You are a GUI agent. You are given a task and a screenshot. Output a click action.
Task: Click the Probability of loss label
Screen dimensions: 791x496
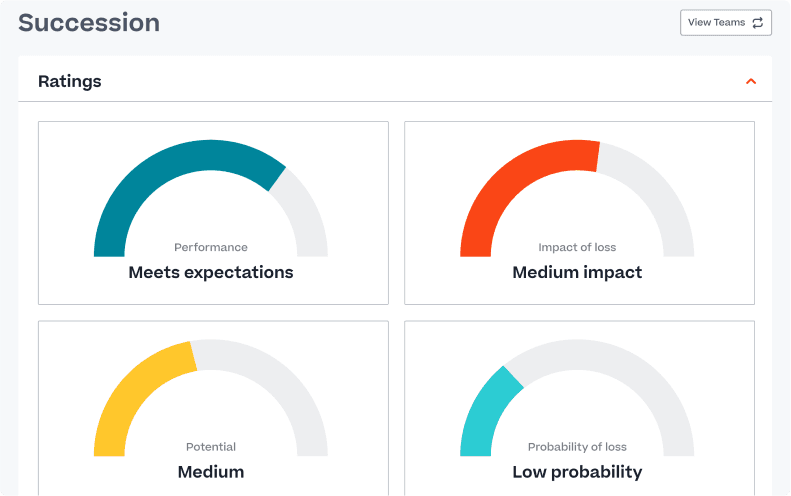(x=577, y=447)
